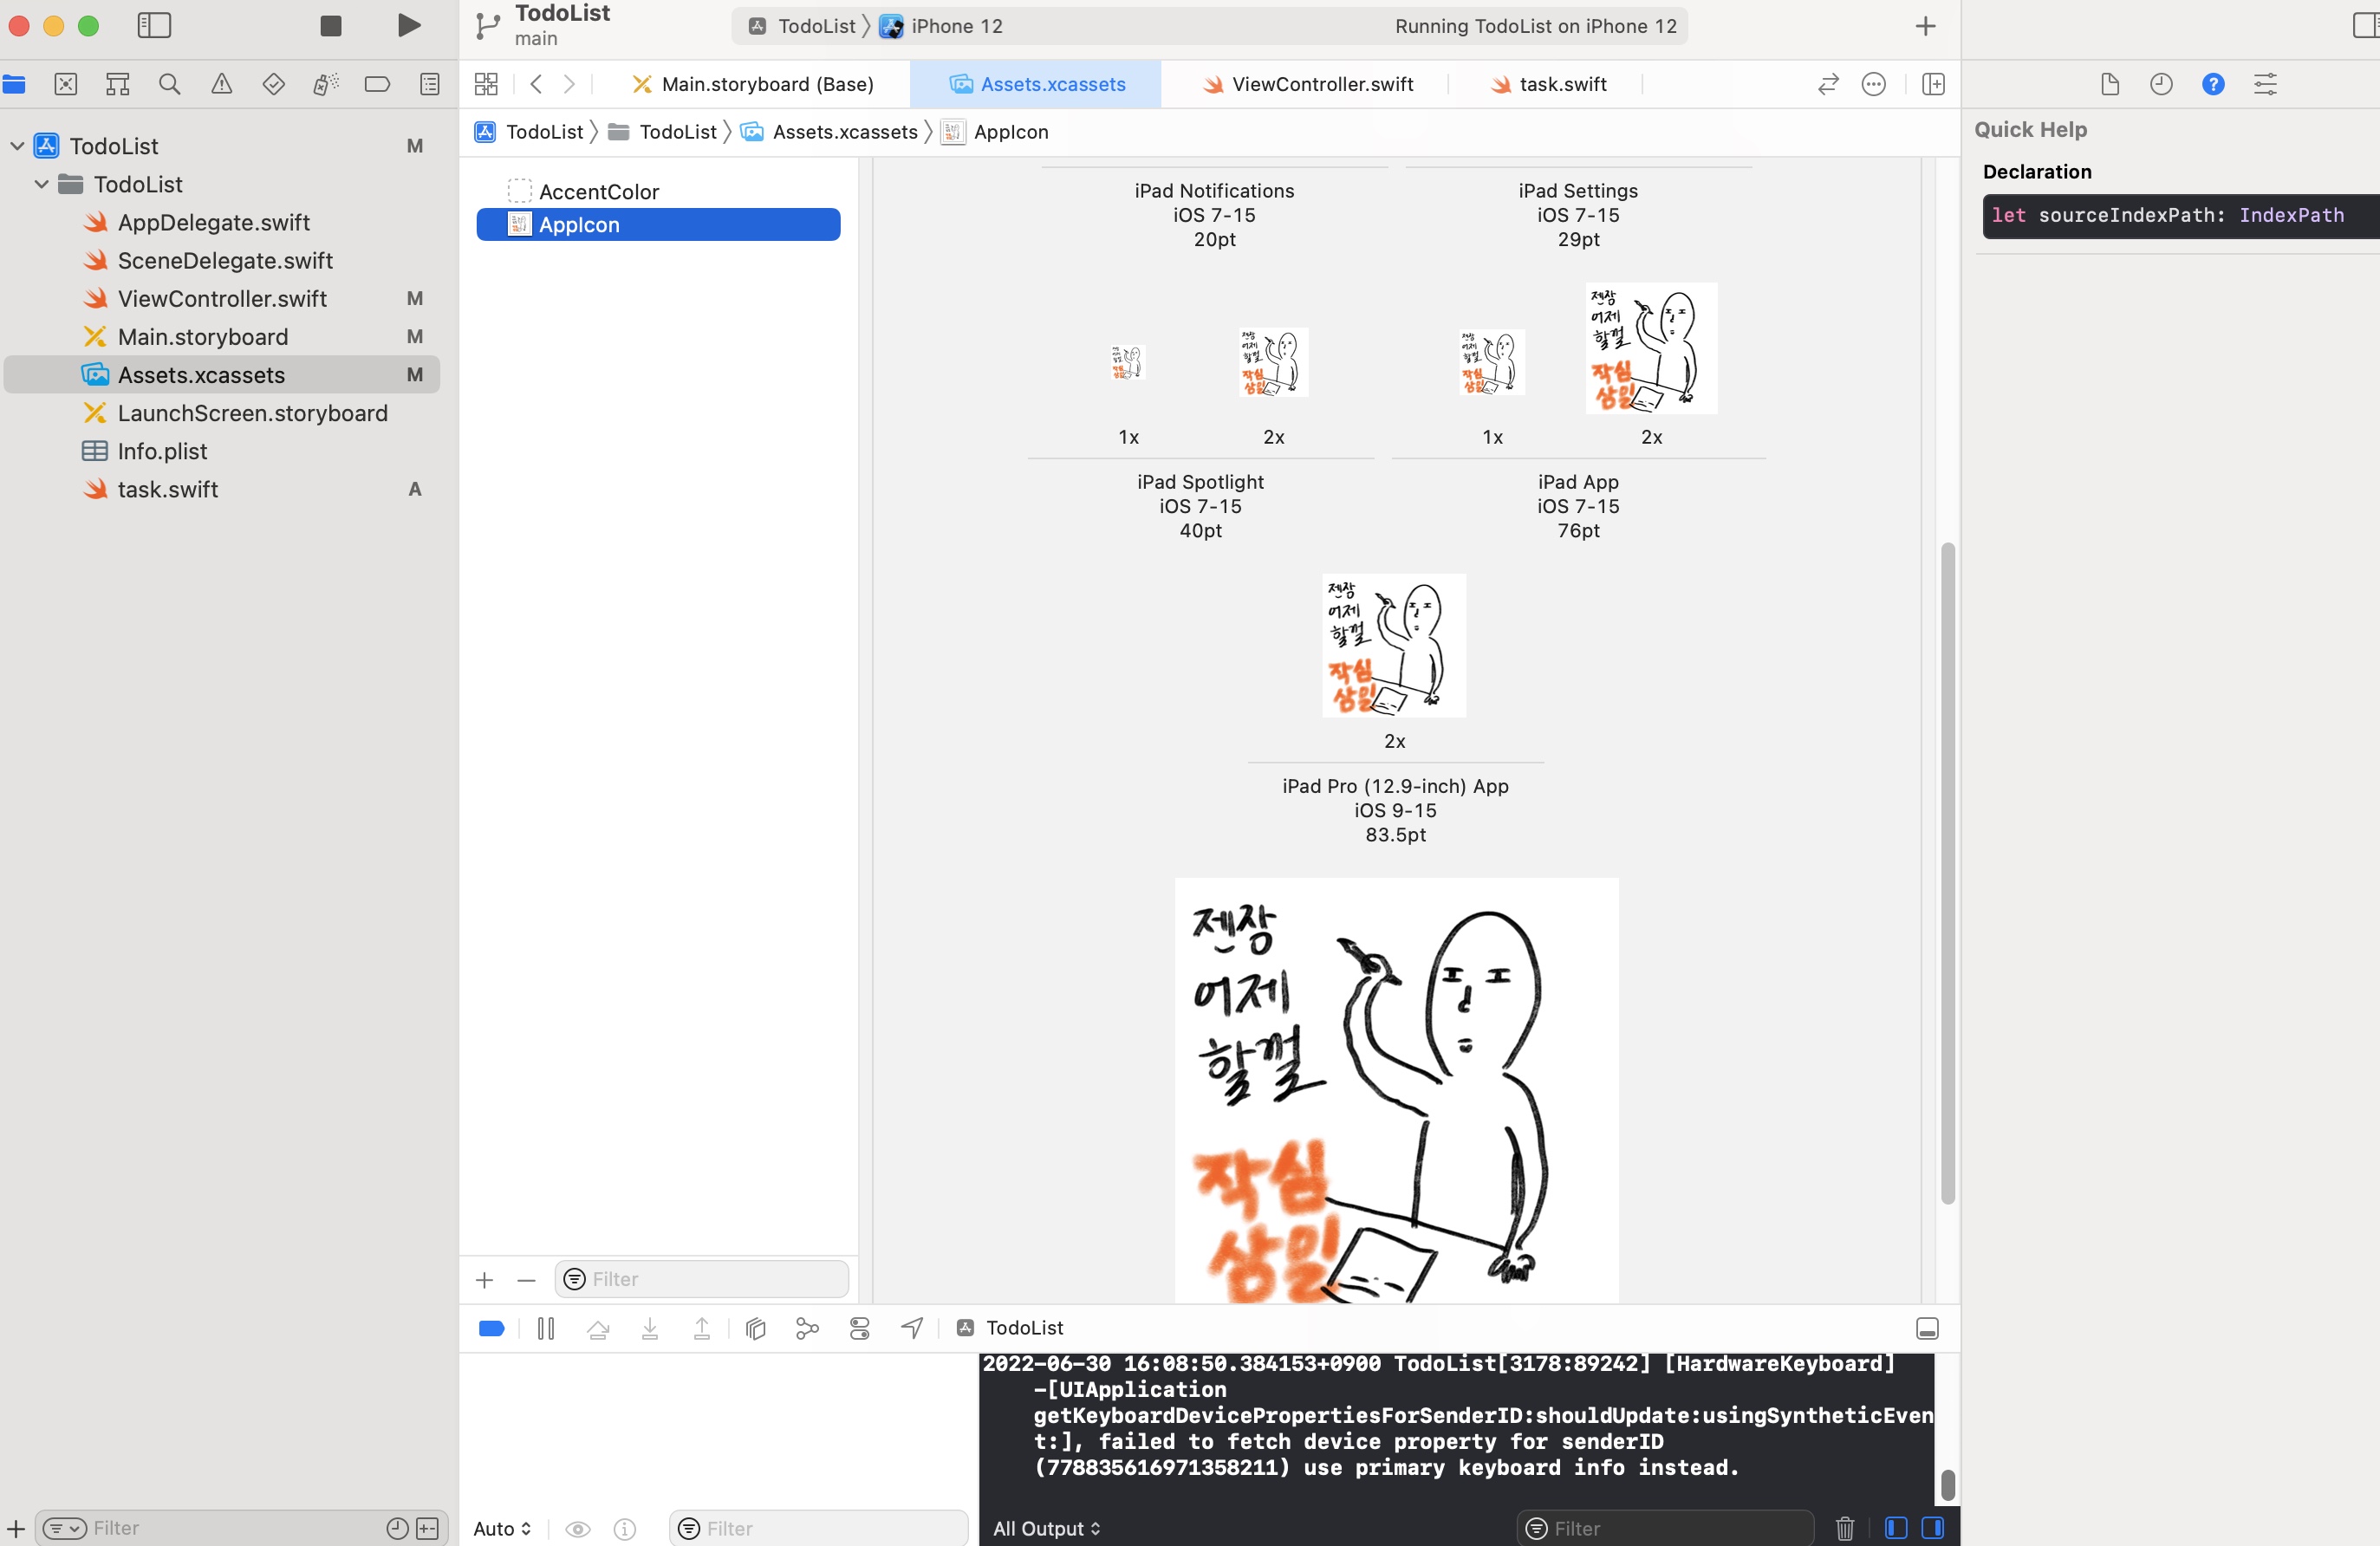
Task: Open Quick Help with the question mark icon
Action: coord(2214,84)
